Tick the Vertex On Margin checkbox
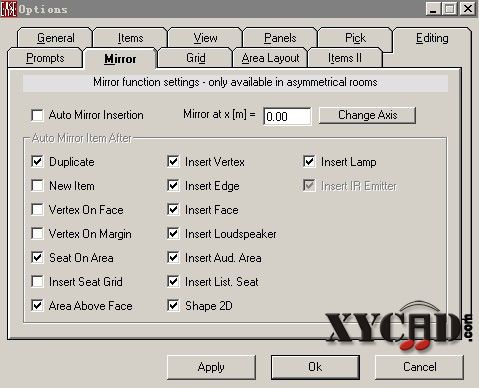Image resolution: width=479 pixels, height=388 pixels. tap(37, 234)
